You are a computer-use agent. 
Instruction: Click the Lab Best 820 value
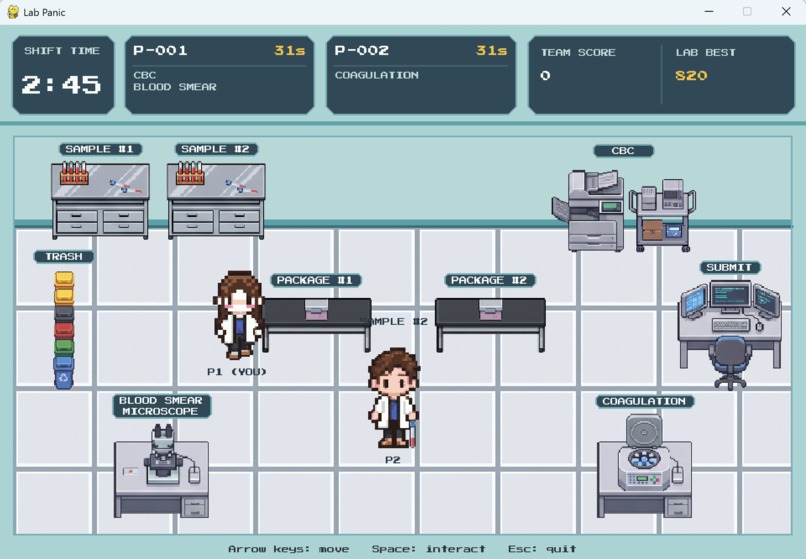click(691, 76)
